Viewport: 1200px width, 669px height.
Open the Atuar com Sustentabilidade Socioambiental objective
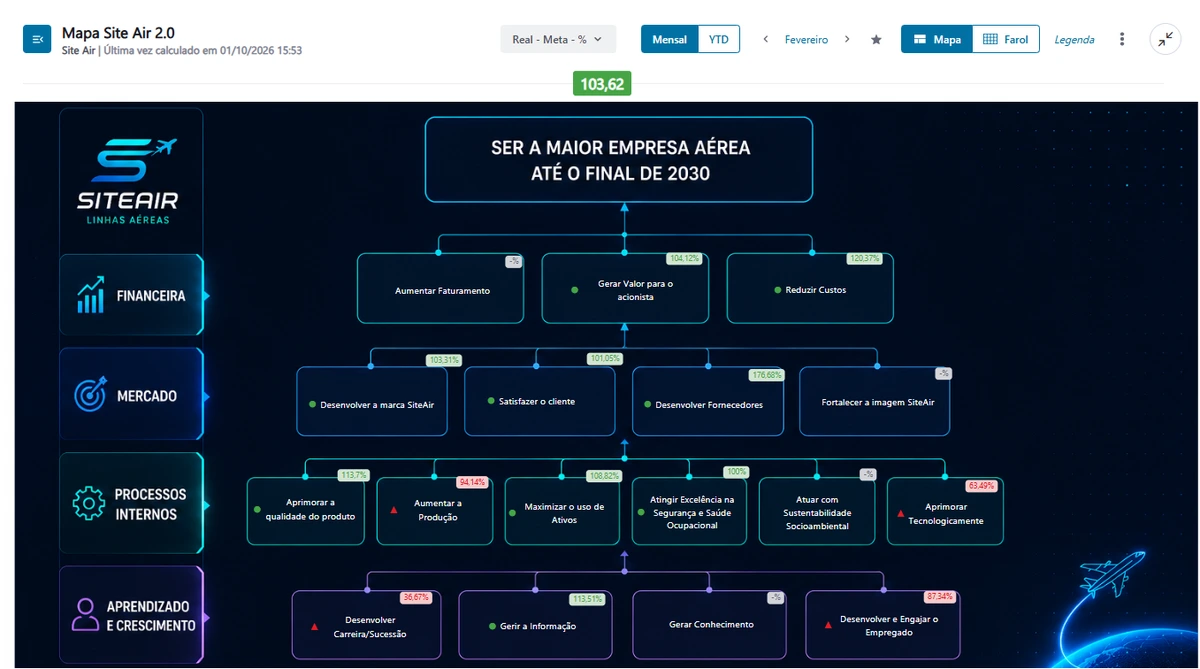point(817,511)
